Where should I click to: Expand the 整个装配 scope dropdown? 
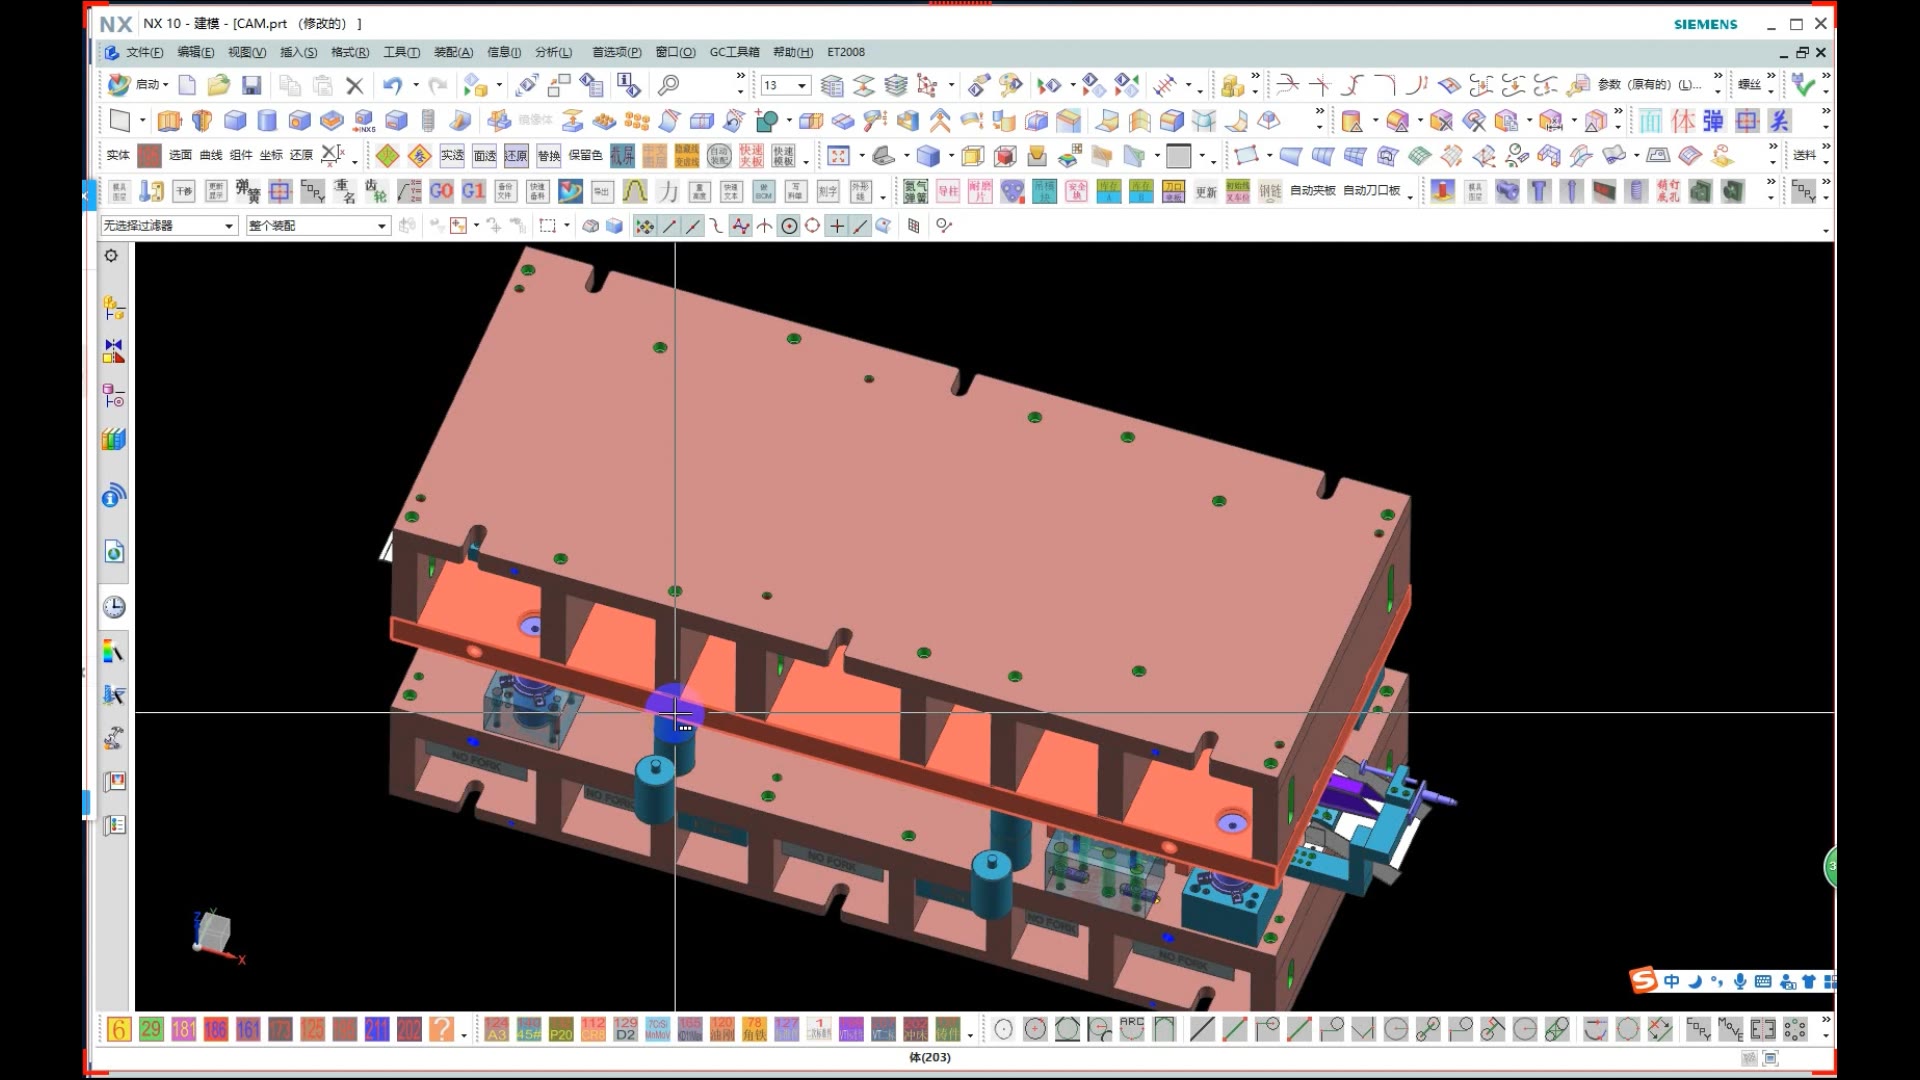point(317,226)
